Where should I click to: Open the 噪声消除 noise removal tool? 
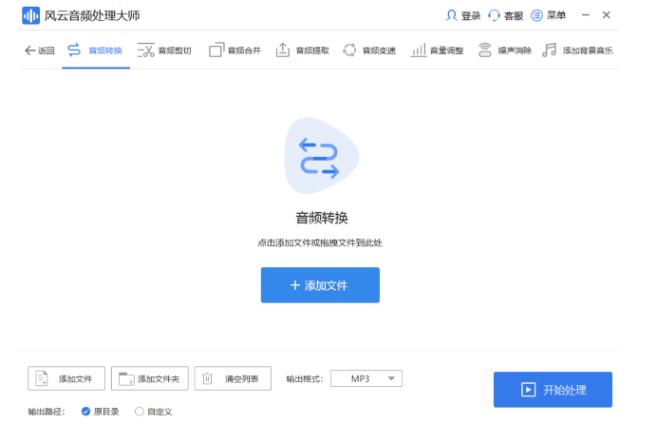click(x=505, y=50)
